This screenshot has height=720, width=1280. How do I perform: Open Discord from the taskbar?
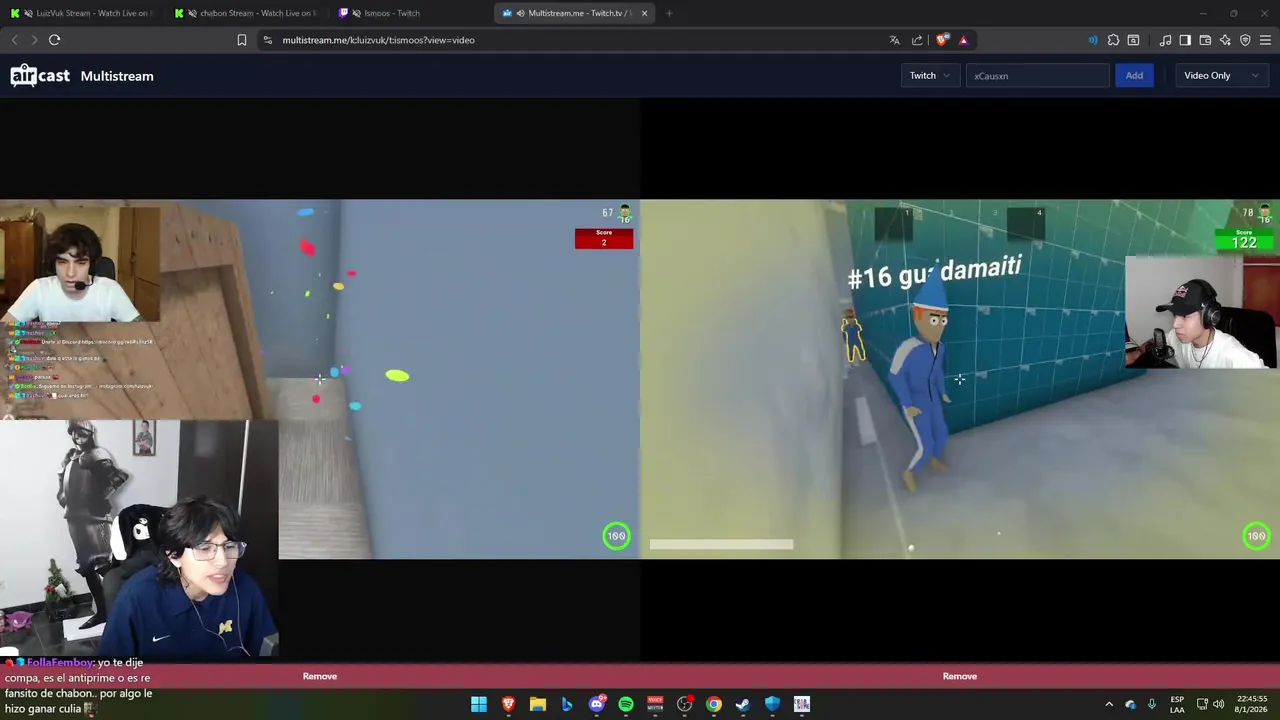tap(597, 704)
